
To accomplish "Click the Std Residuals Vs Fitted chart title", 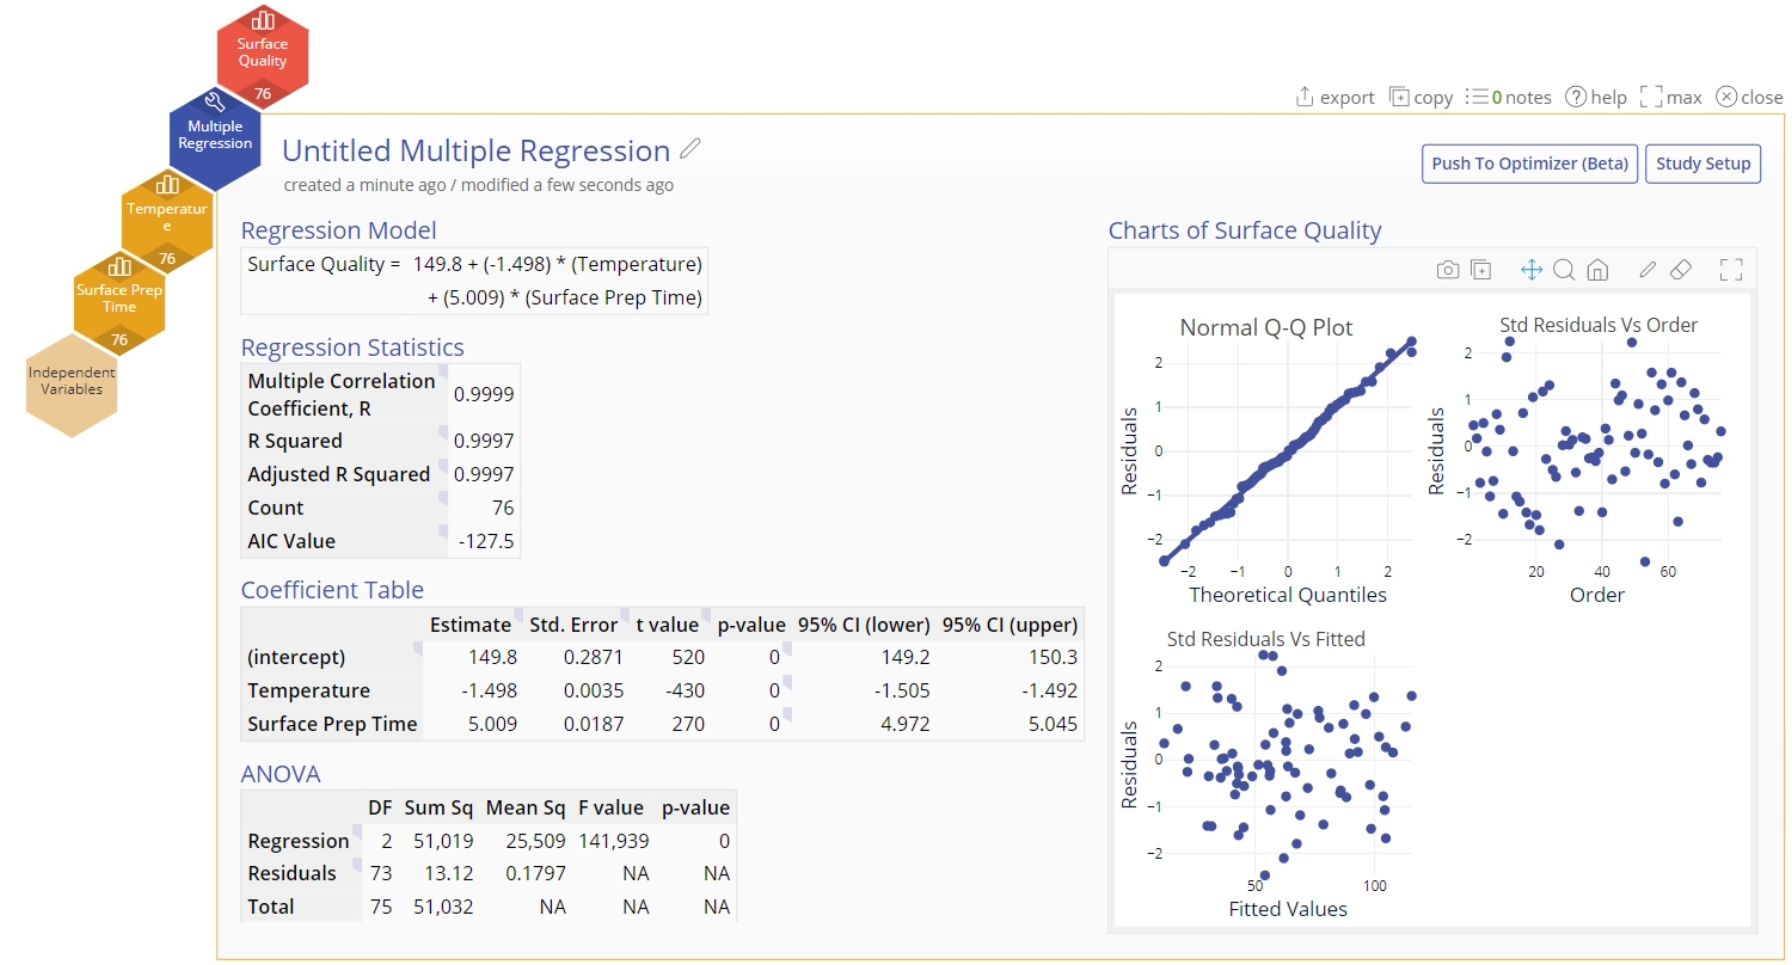I will tap(1266, 639).
